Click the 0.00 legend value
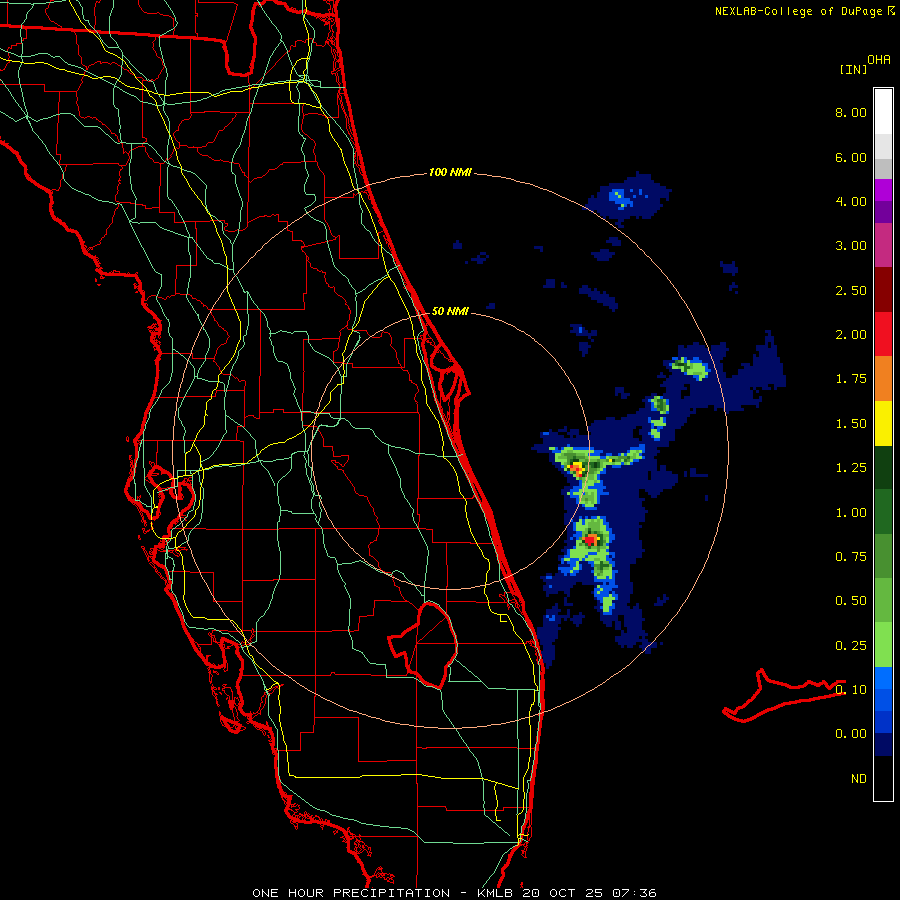Viewport: 900px width, 900px height. coord(851,734)
